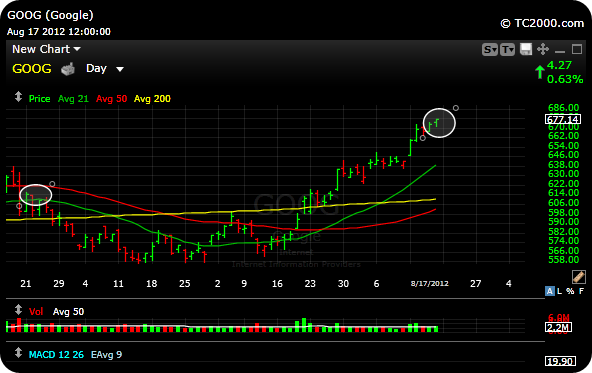Click the red Vol legend label
Viewport: 592px width, 373px height.
click(36, 312)
